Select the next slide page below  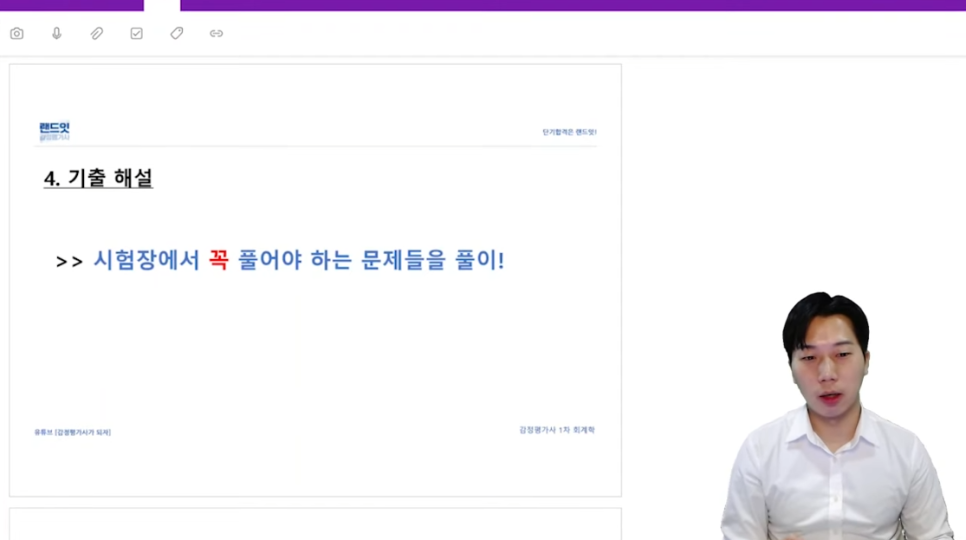click(x=315, y=524)
